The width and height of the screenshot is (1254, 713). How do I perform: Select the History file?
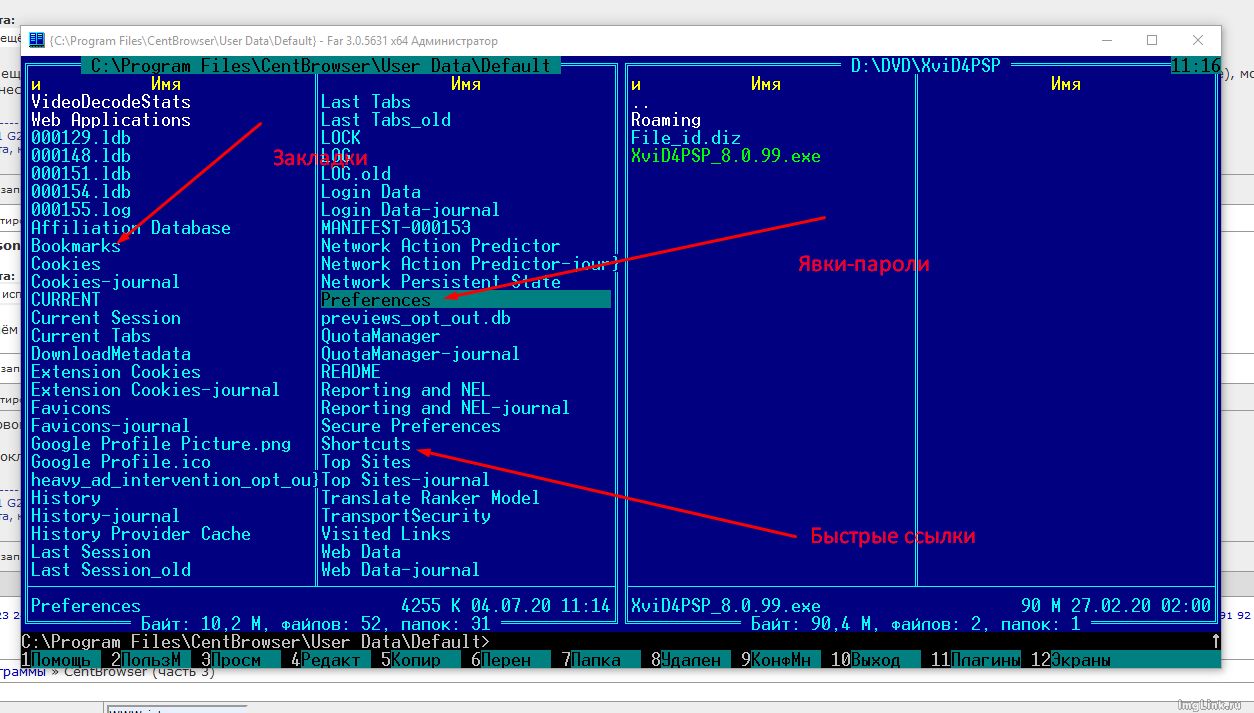[x=66, y=498]
